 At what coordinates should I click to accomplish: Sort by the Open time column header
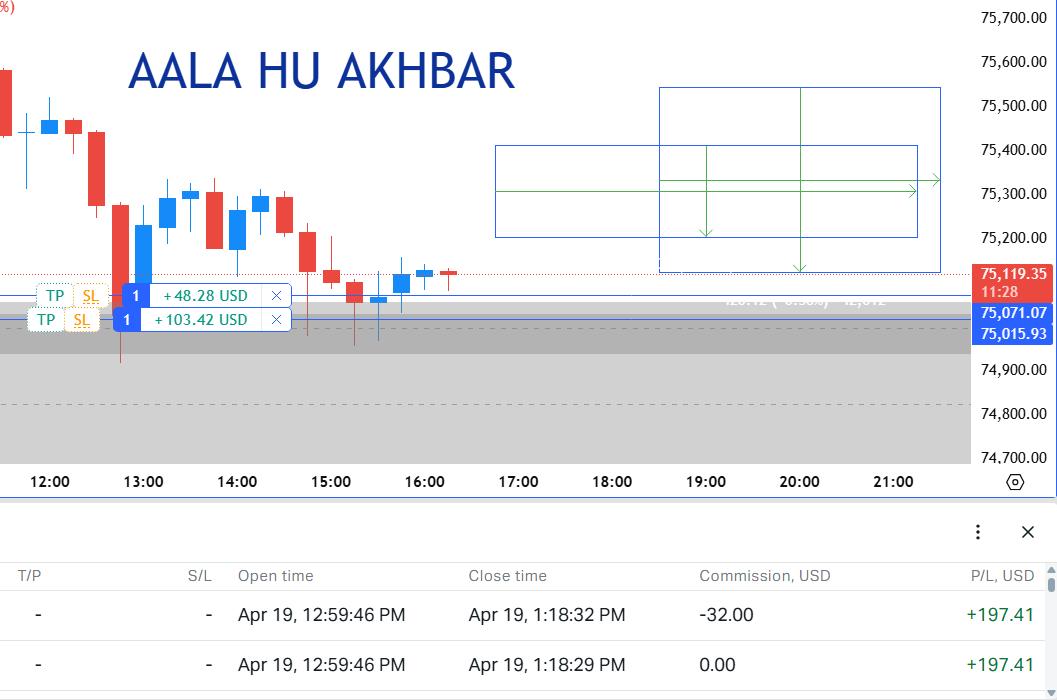[275, 576]
